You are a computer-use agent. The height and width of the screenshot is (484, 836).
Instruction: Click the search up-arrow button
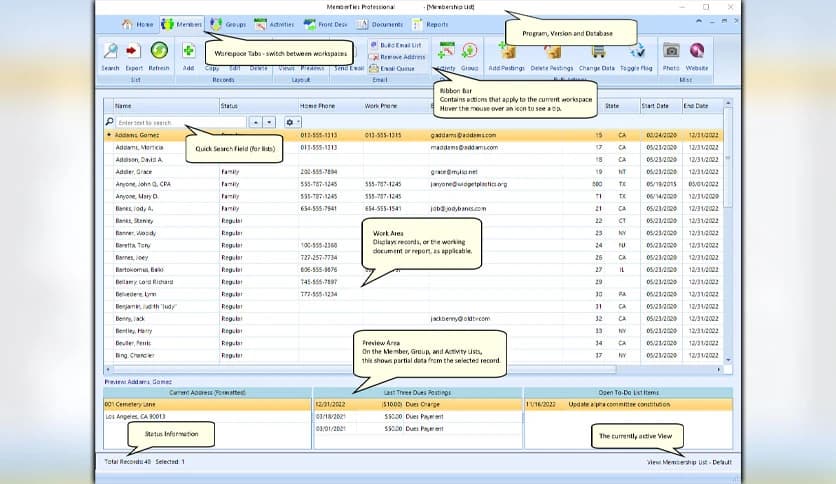[x=255, y=122]
